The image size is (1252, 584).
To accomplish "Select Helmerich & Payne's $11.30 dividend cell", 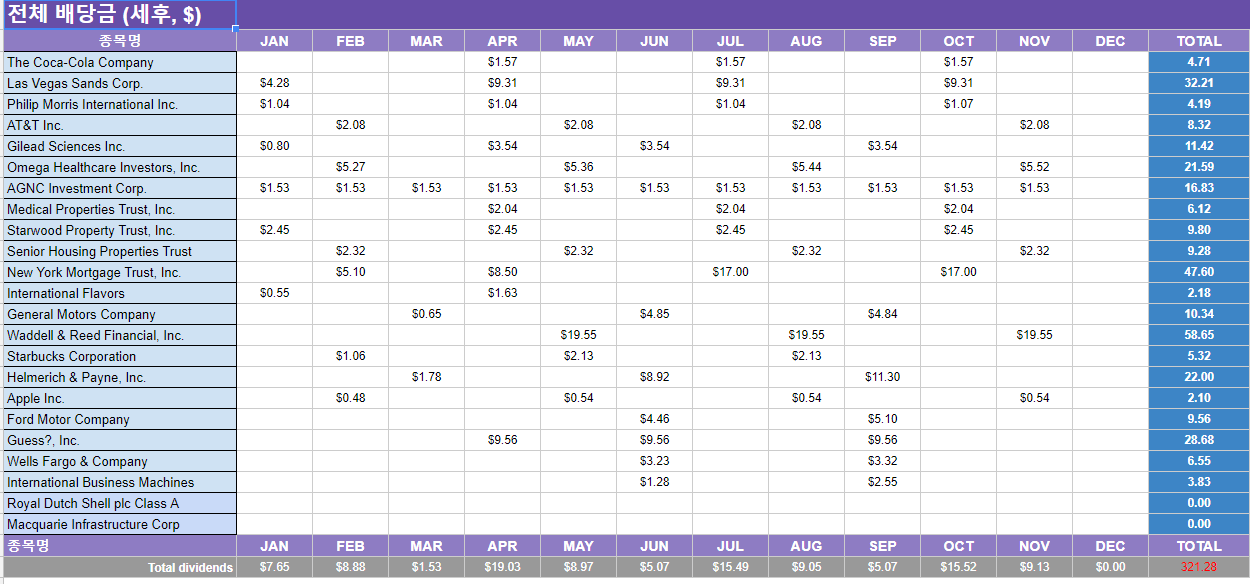I will point(882,377).
